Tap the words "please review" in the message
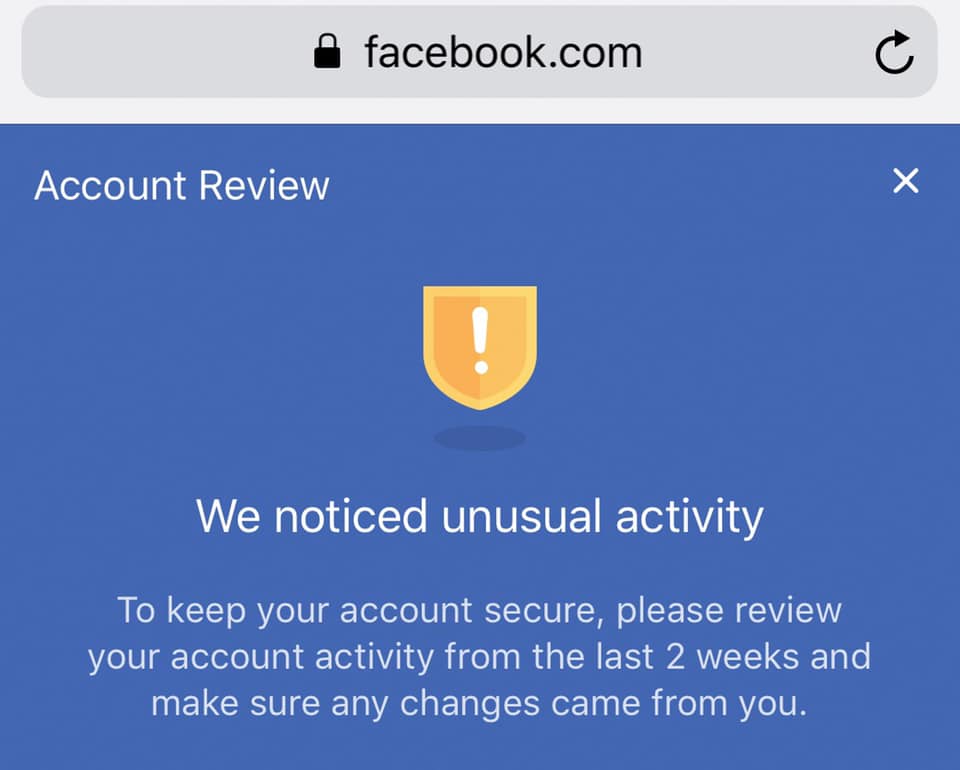Screen dimensions: 960x770 pyautogui.click(x=729, y=611)
